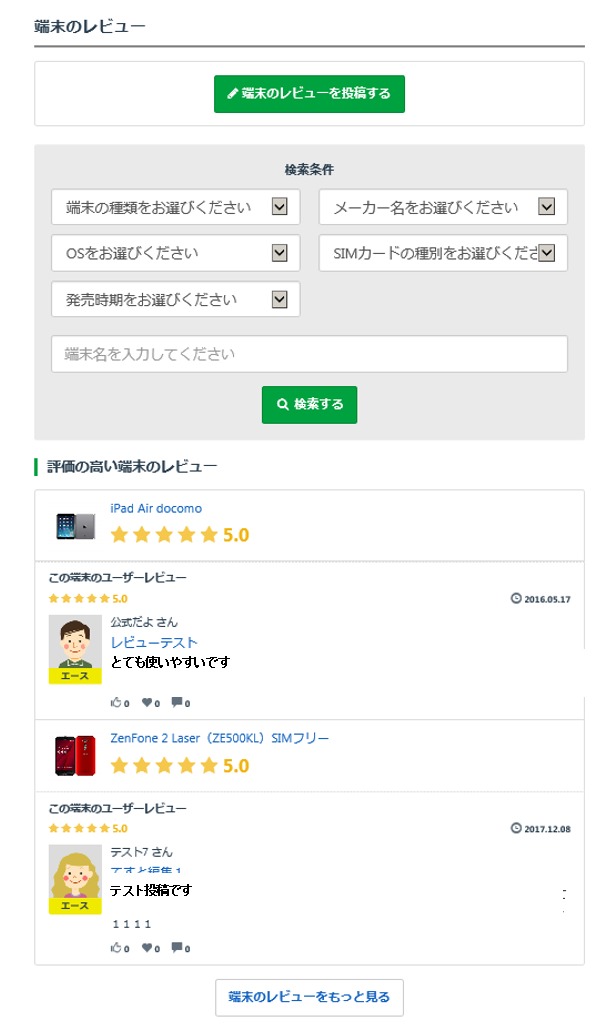The width and height of the screenshot is (611, 1035).
Task: Expand the 発売時期をお選びください dropdown
Action: pos(175,299)
